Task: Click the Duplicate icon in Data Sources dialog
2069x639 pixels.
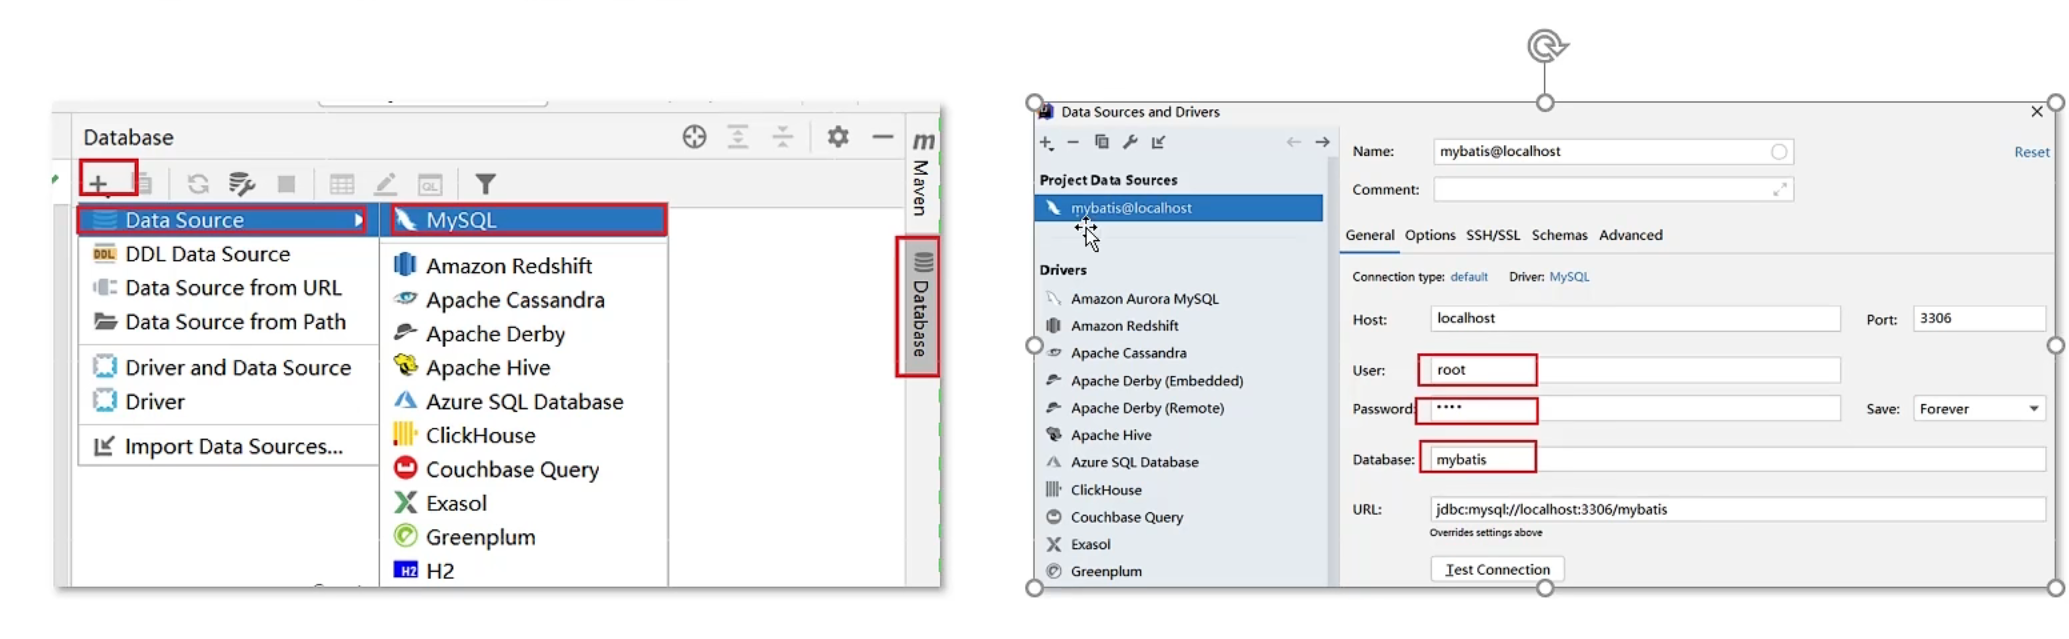Action: [x=1102, y=142]
